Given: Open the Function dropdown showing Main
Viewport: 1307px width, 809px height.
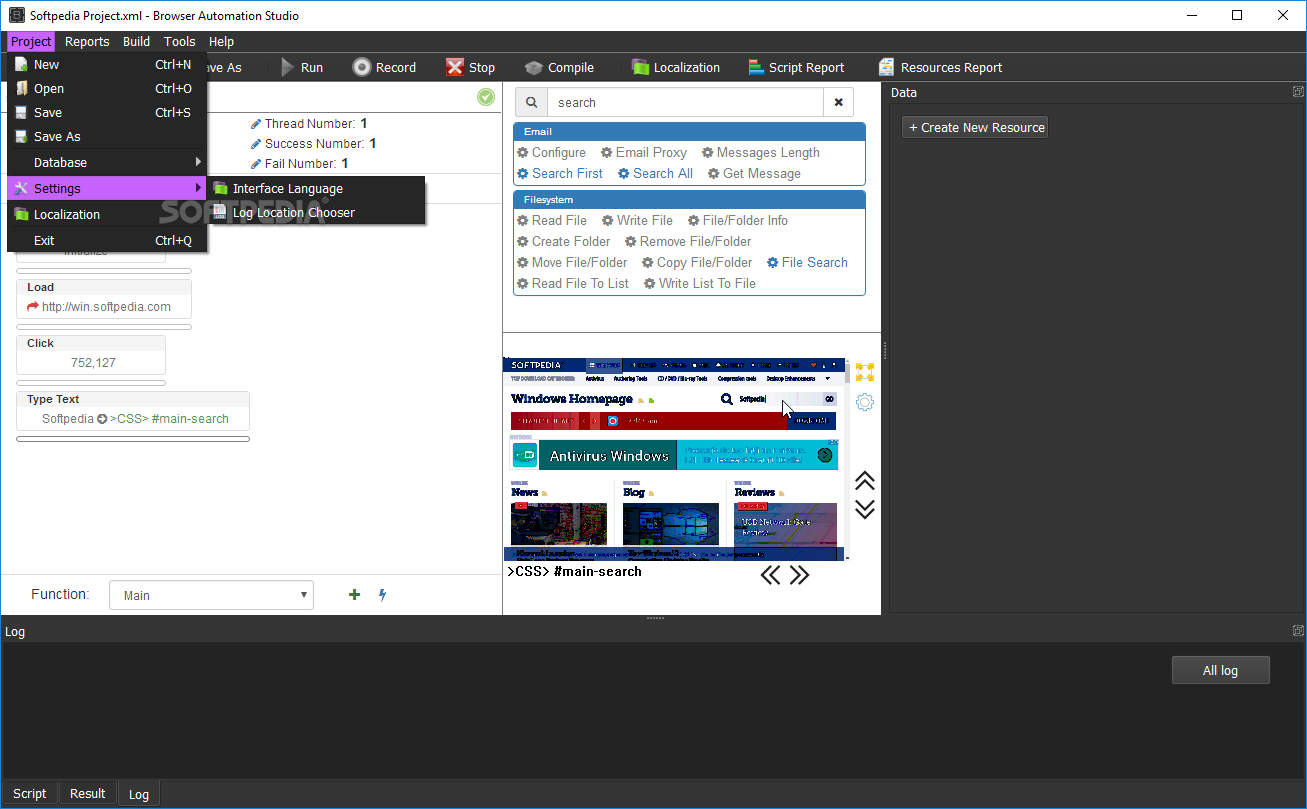Looking at the screenshot, I should (x=211, y=595).
